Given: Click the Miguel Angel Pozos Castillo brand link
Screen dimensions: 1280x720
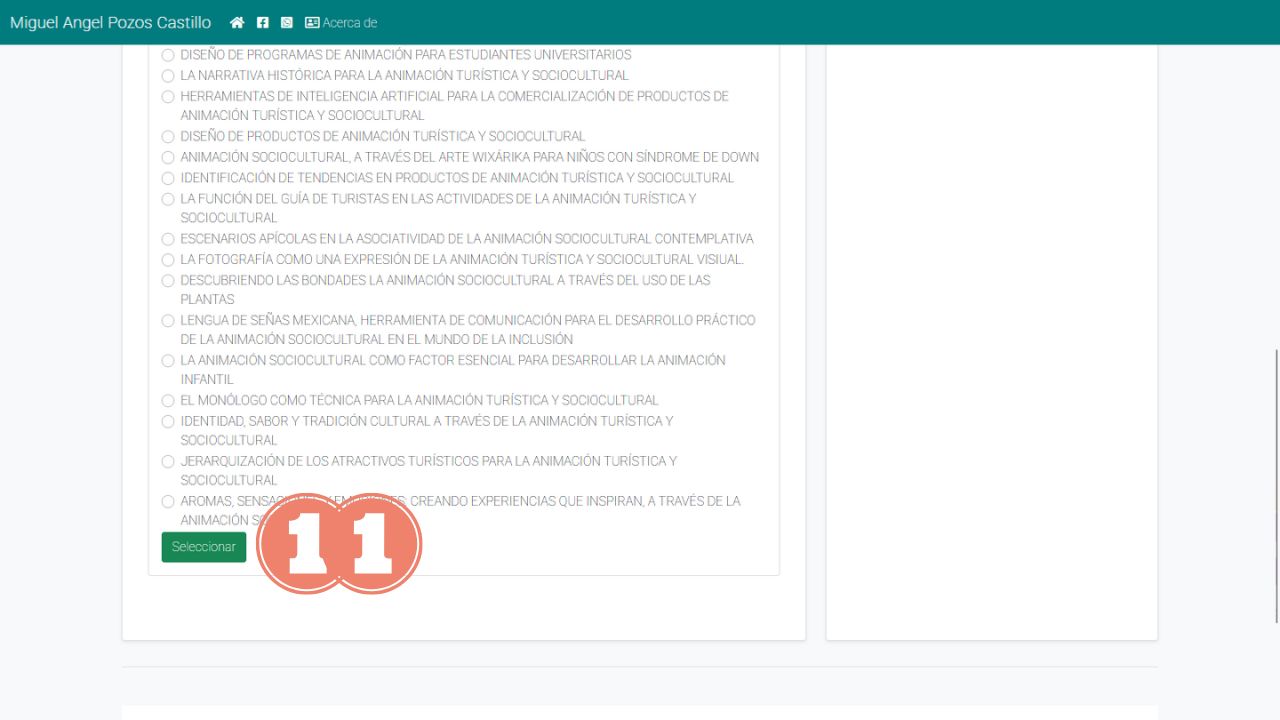Looking at the screenshot, I should tap(110, 22).
